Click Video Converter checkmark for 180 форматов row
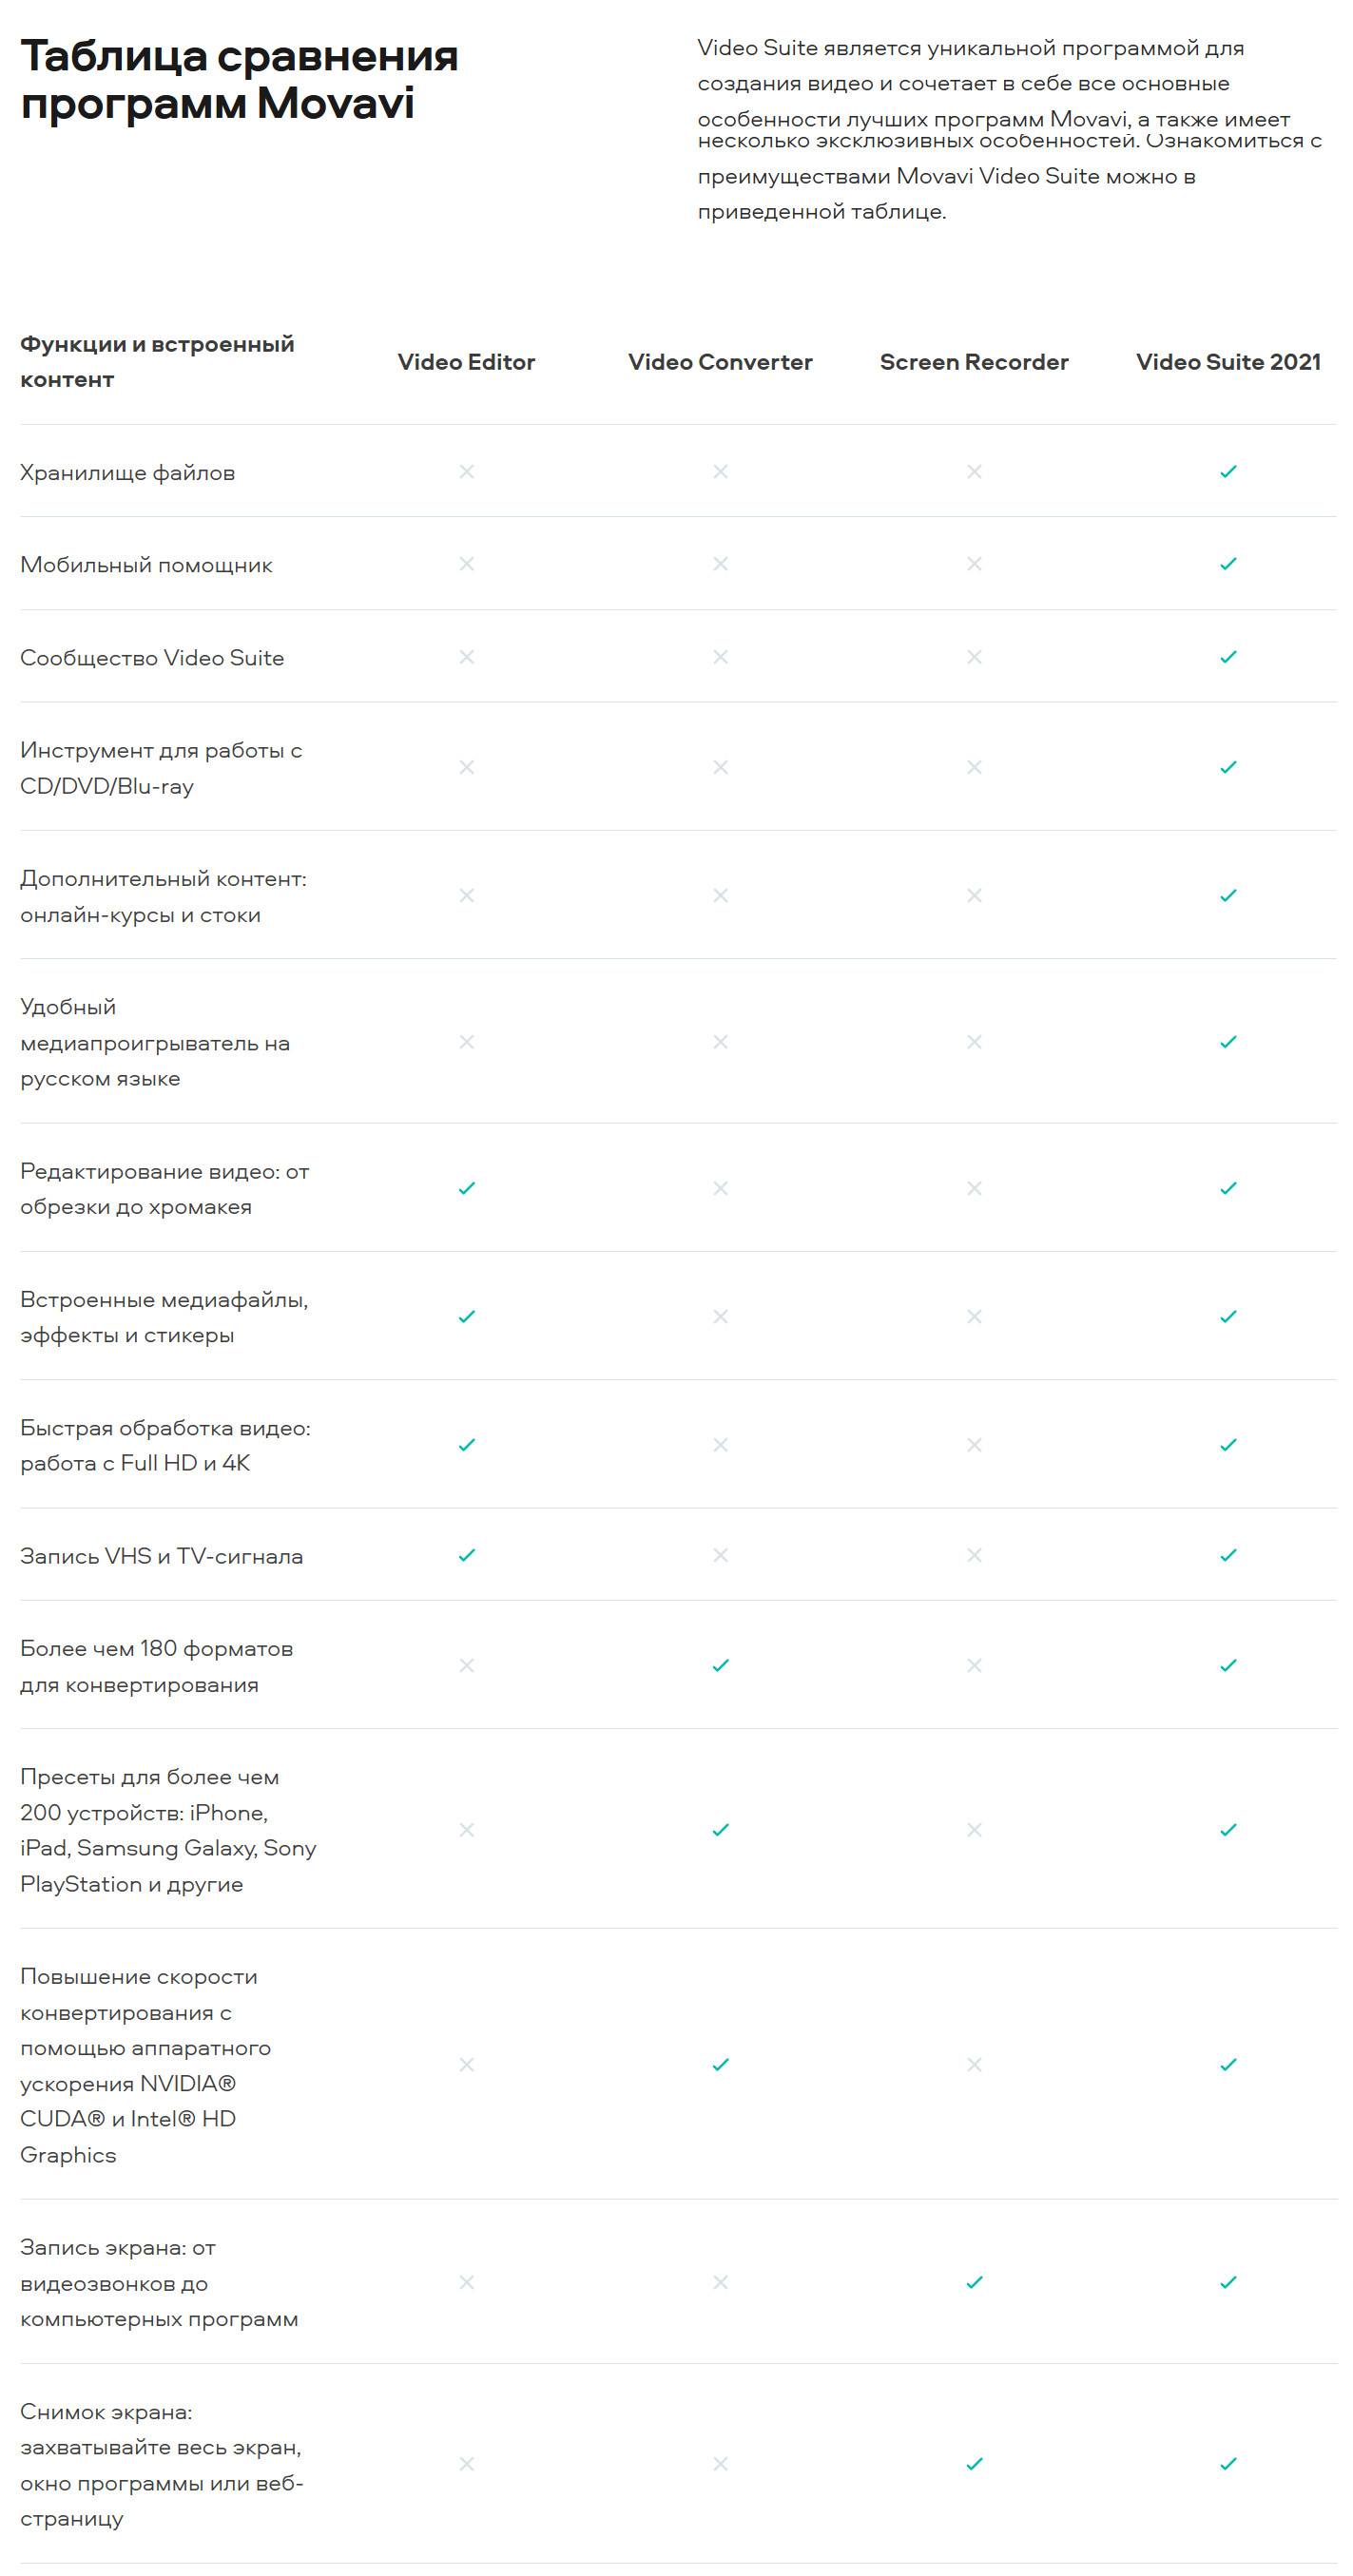The width and height of the screenshot is (1353, 2576). pyautogui.click(x=720, y=1665)
